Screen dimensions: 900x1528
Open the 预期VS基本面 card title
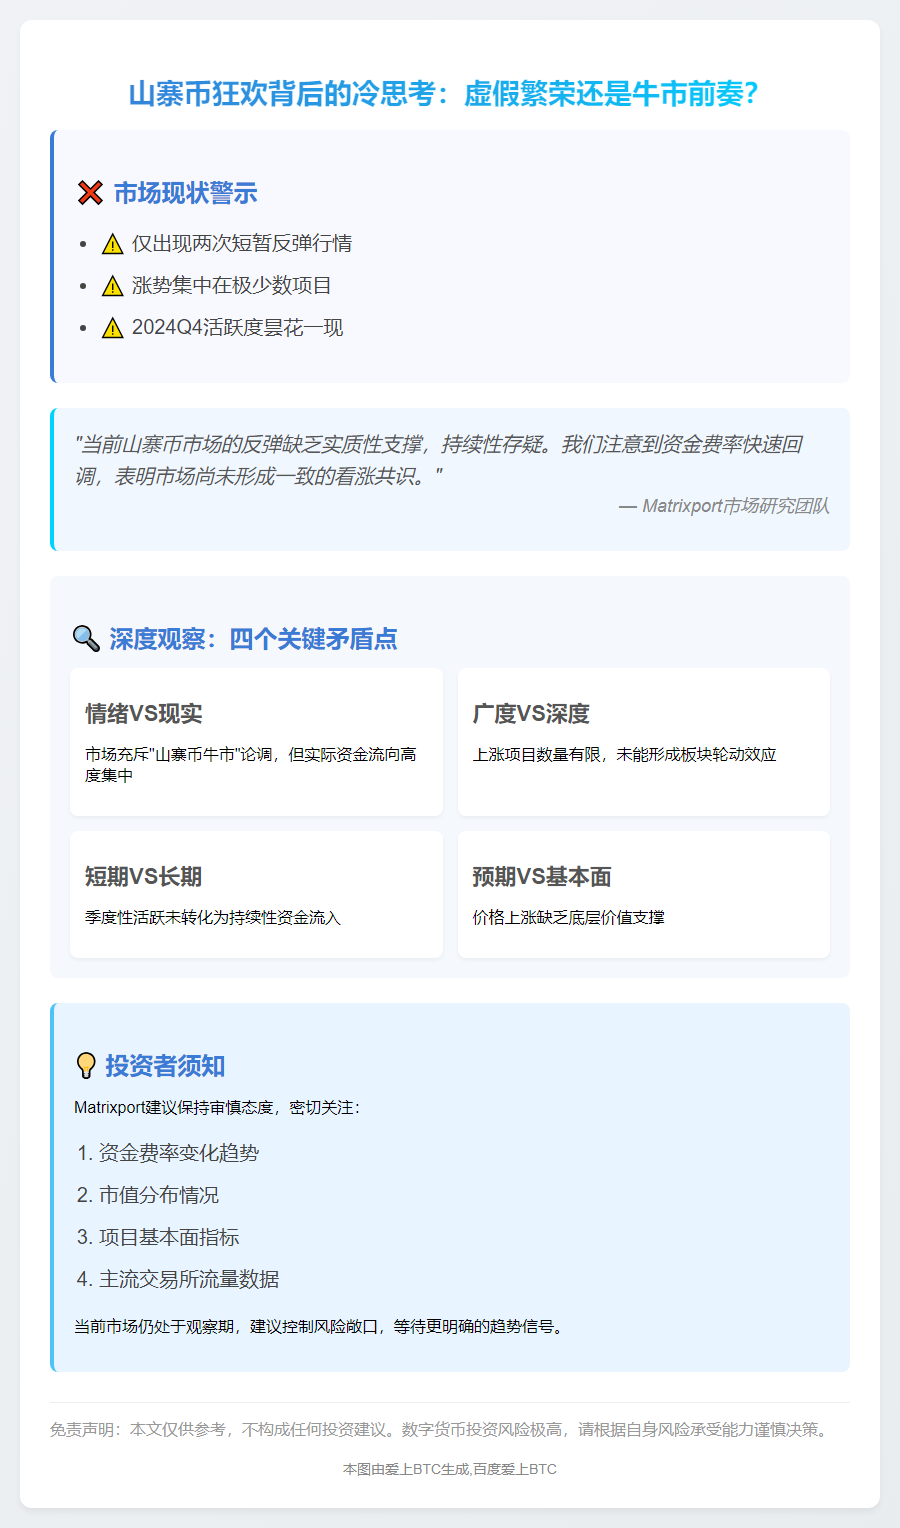(542, 877)
